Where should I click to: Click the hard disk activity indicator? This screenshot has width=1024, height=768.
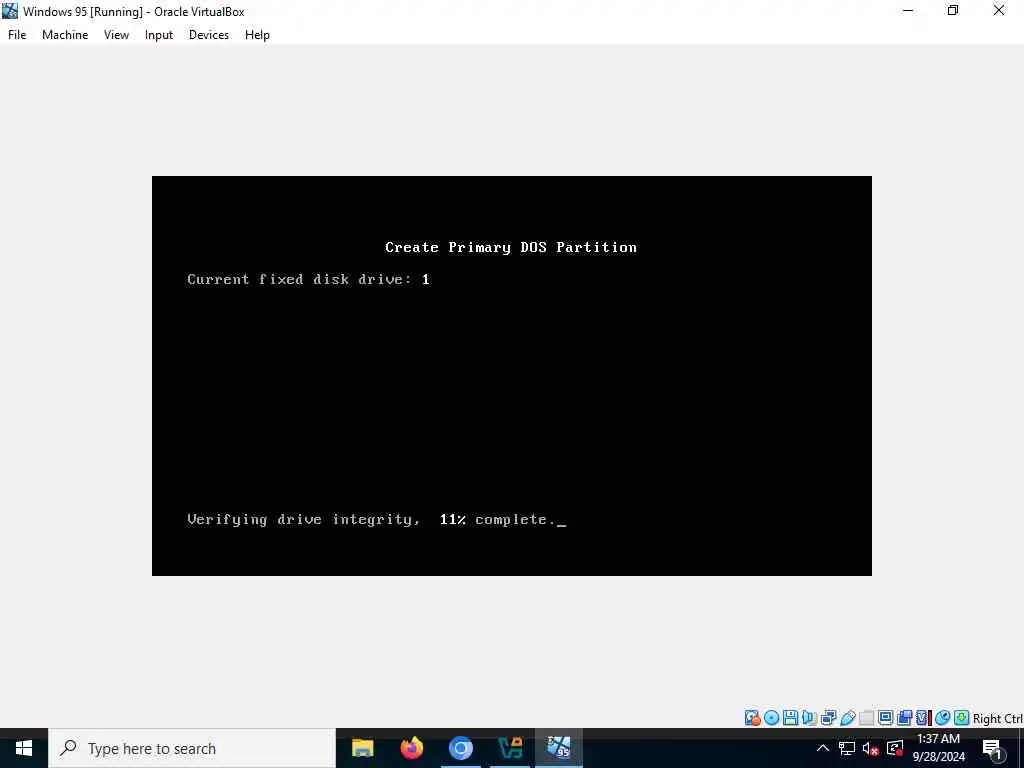coord(752,718)
